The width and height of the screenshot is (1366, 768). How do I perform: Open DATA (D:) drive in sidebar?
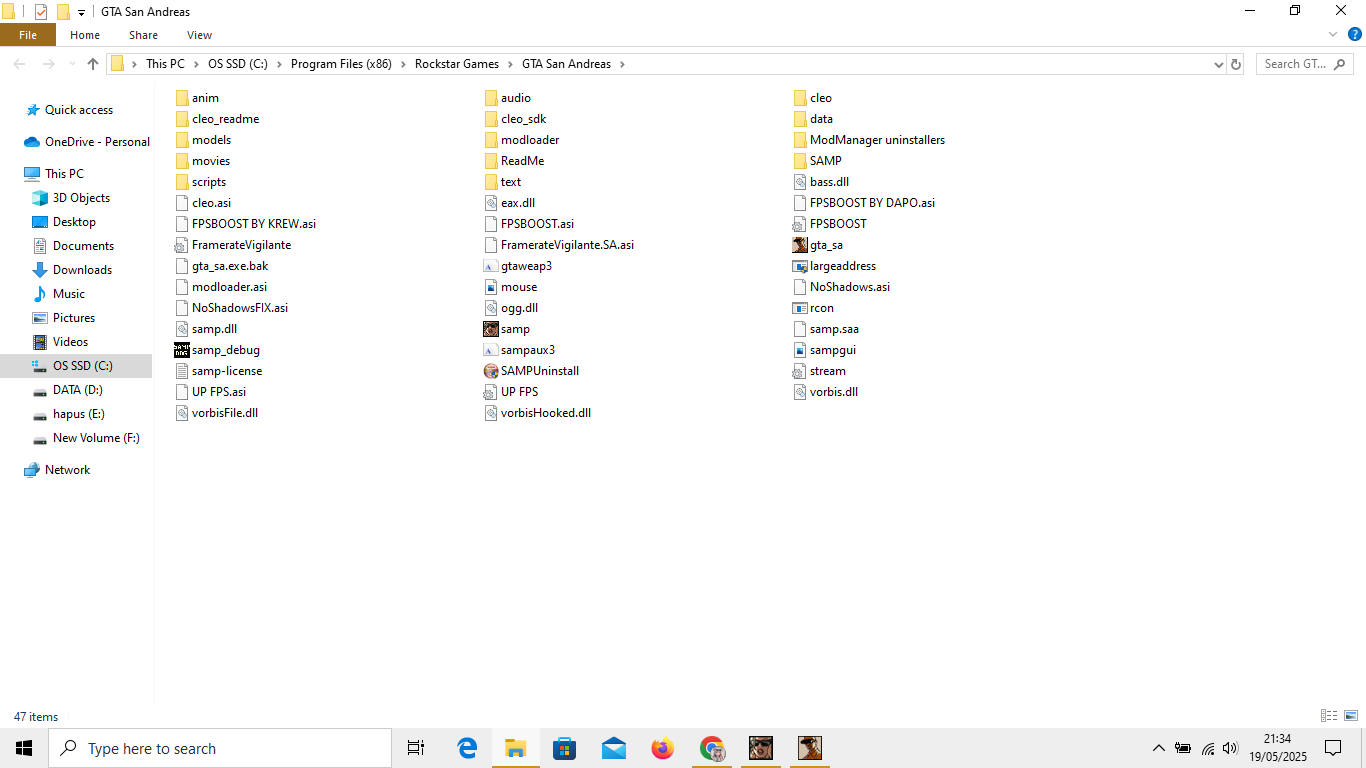point(77,390)
